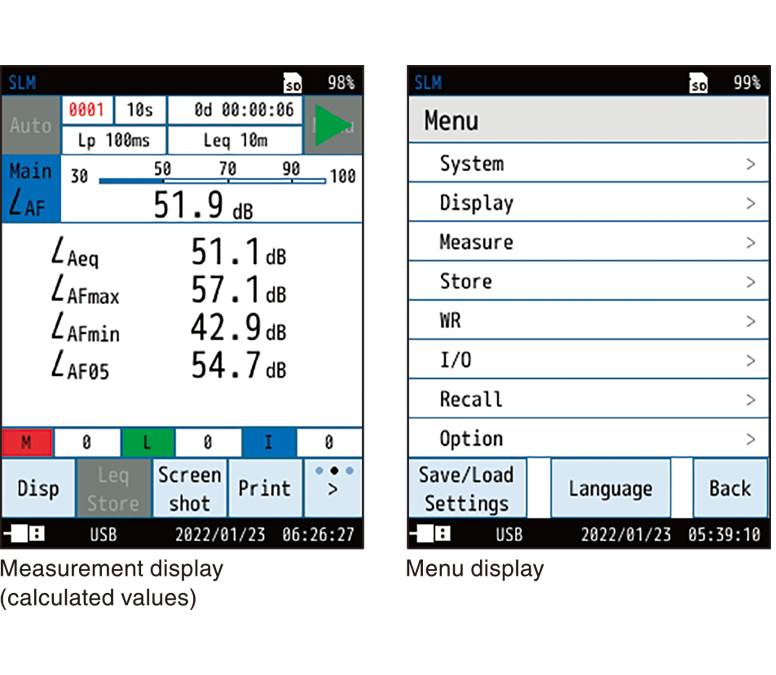Open the Measure menu item
The height and width of the screenshot is (675, 776).
coord(588,242)
